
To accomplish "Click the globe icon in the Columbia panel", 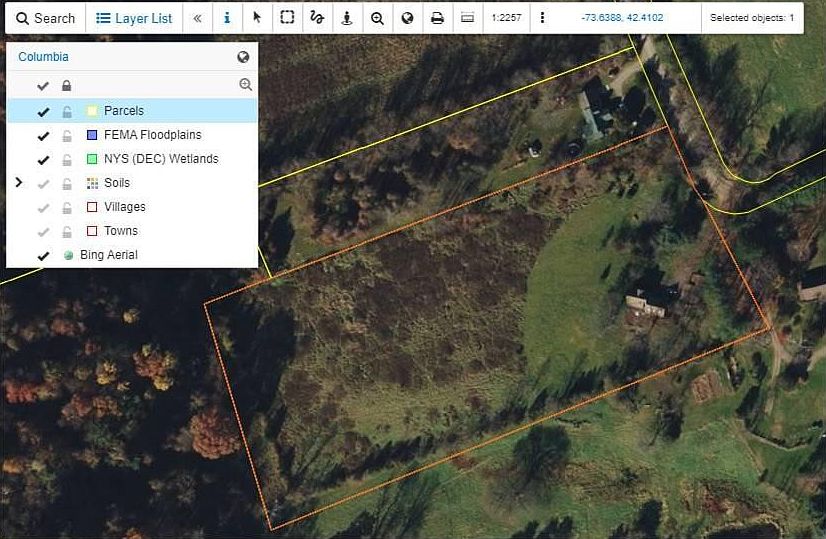I will point(243,58).
